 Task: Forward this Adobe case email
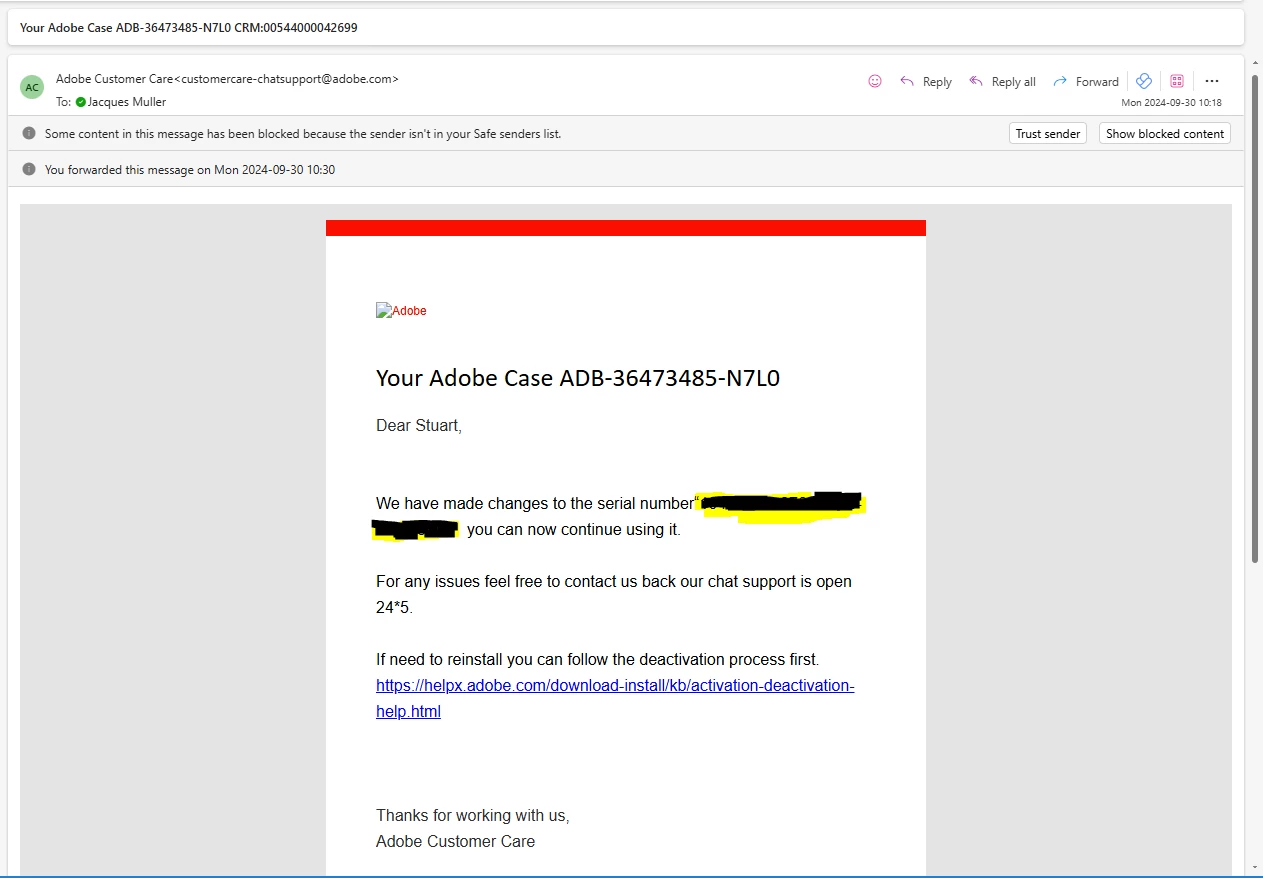tap(1086, 82)
